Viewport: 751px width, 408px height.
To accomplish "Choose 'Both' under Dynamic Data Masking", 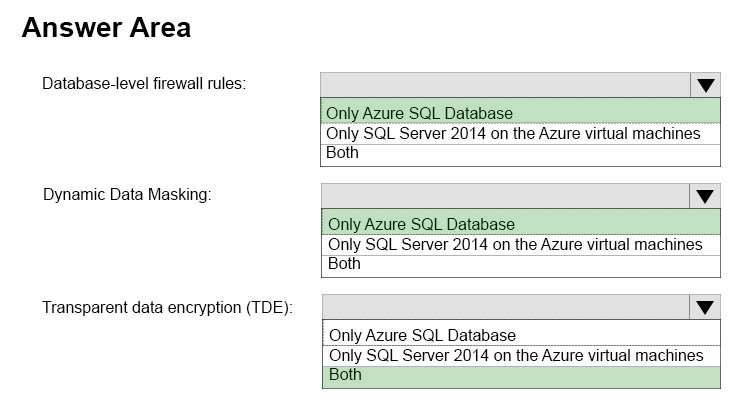I will 521,266.
